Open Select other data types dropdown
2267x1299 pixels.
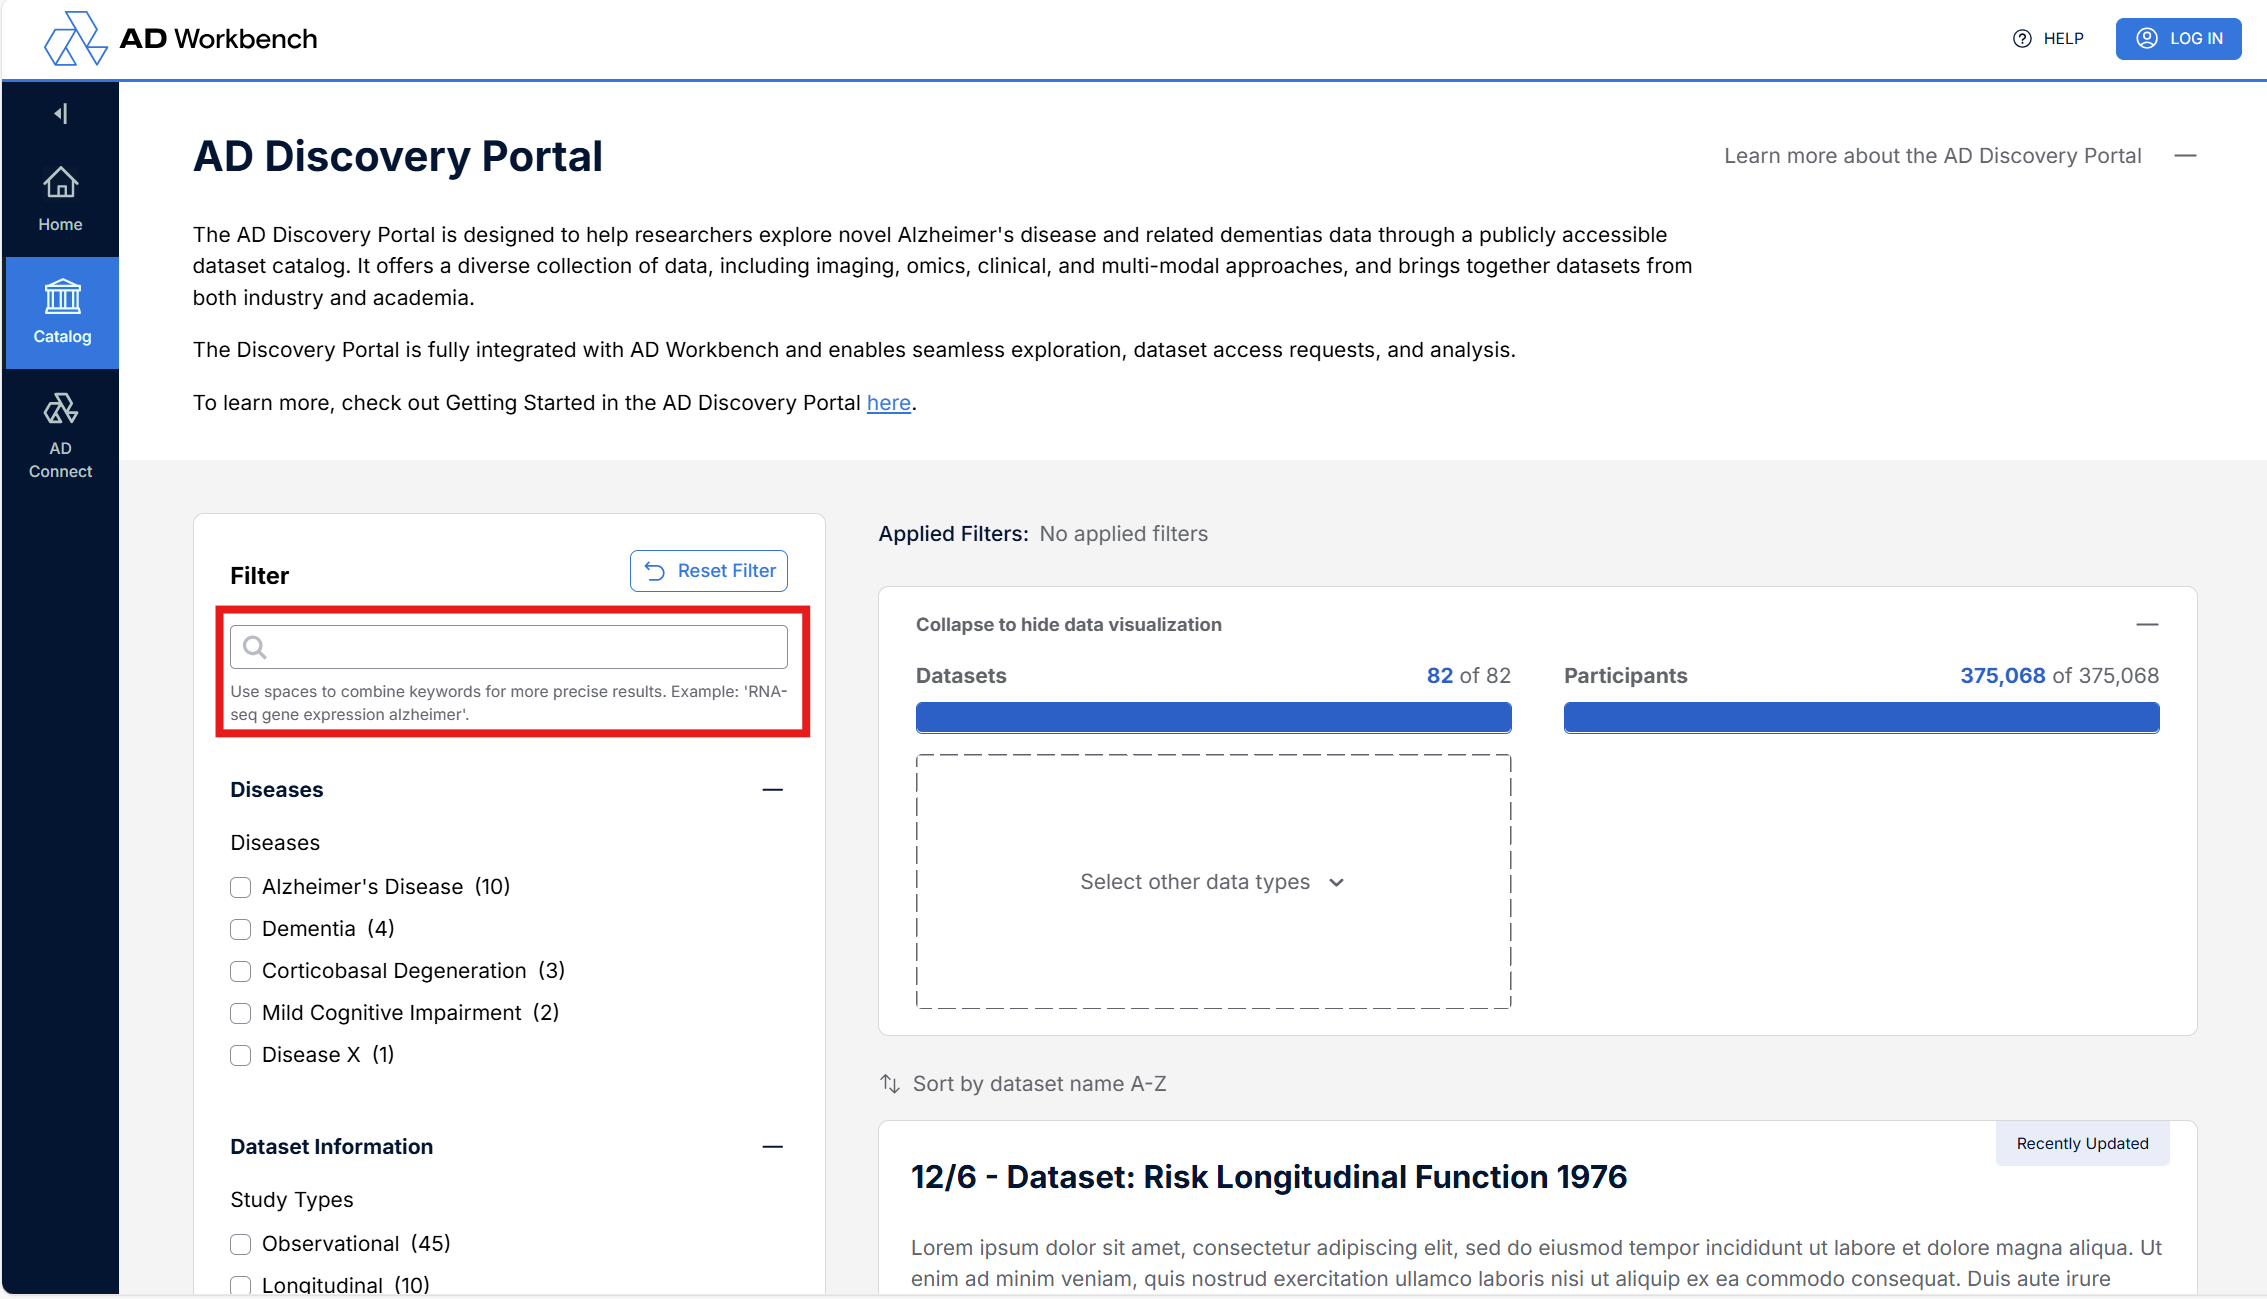click(x=1212, y=882)
